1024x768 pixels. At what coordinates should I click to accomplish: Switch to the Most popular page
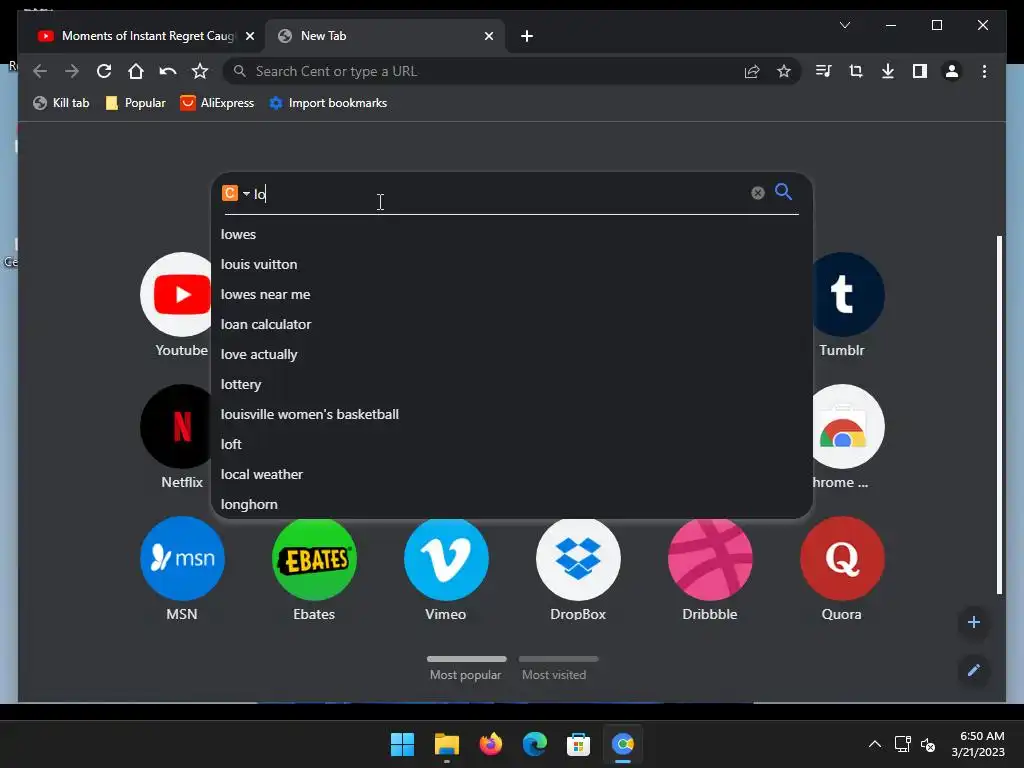click(466, 668)
